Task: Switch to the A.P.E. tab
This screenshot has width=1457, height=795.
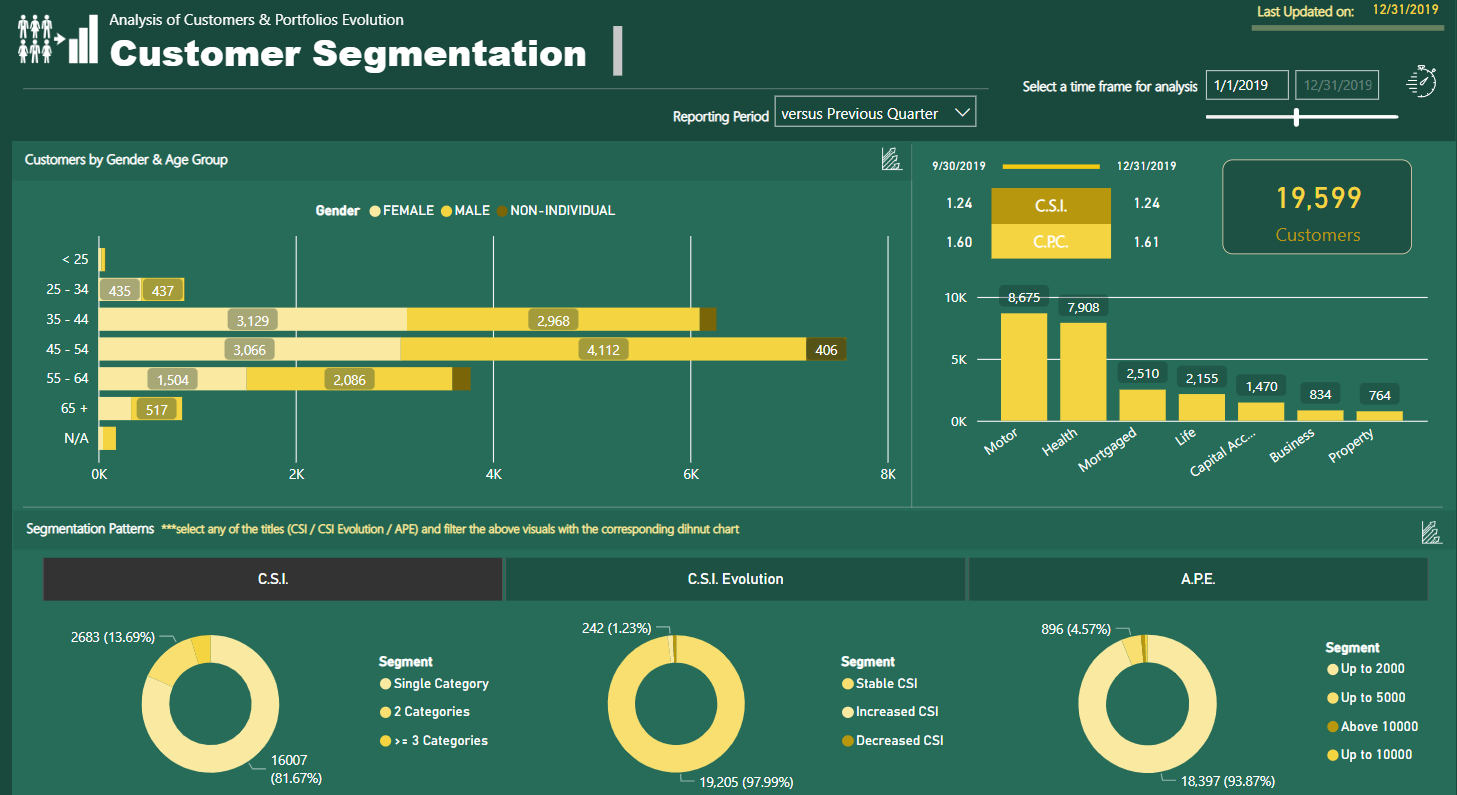Action: point(1197,579)
